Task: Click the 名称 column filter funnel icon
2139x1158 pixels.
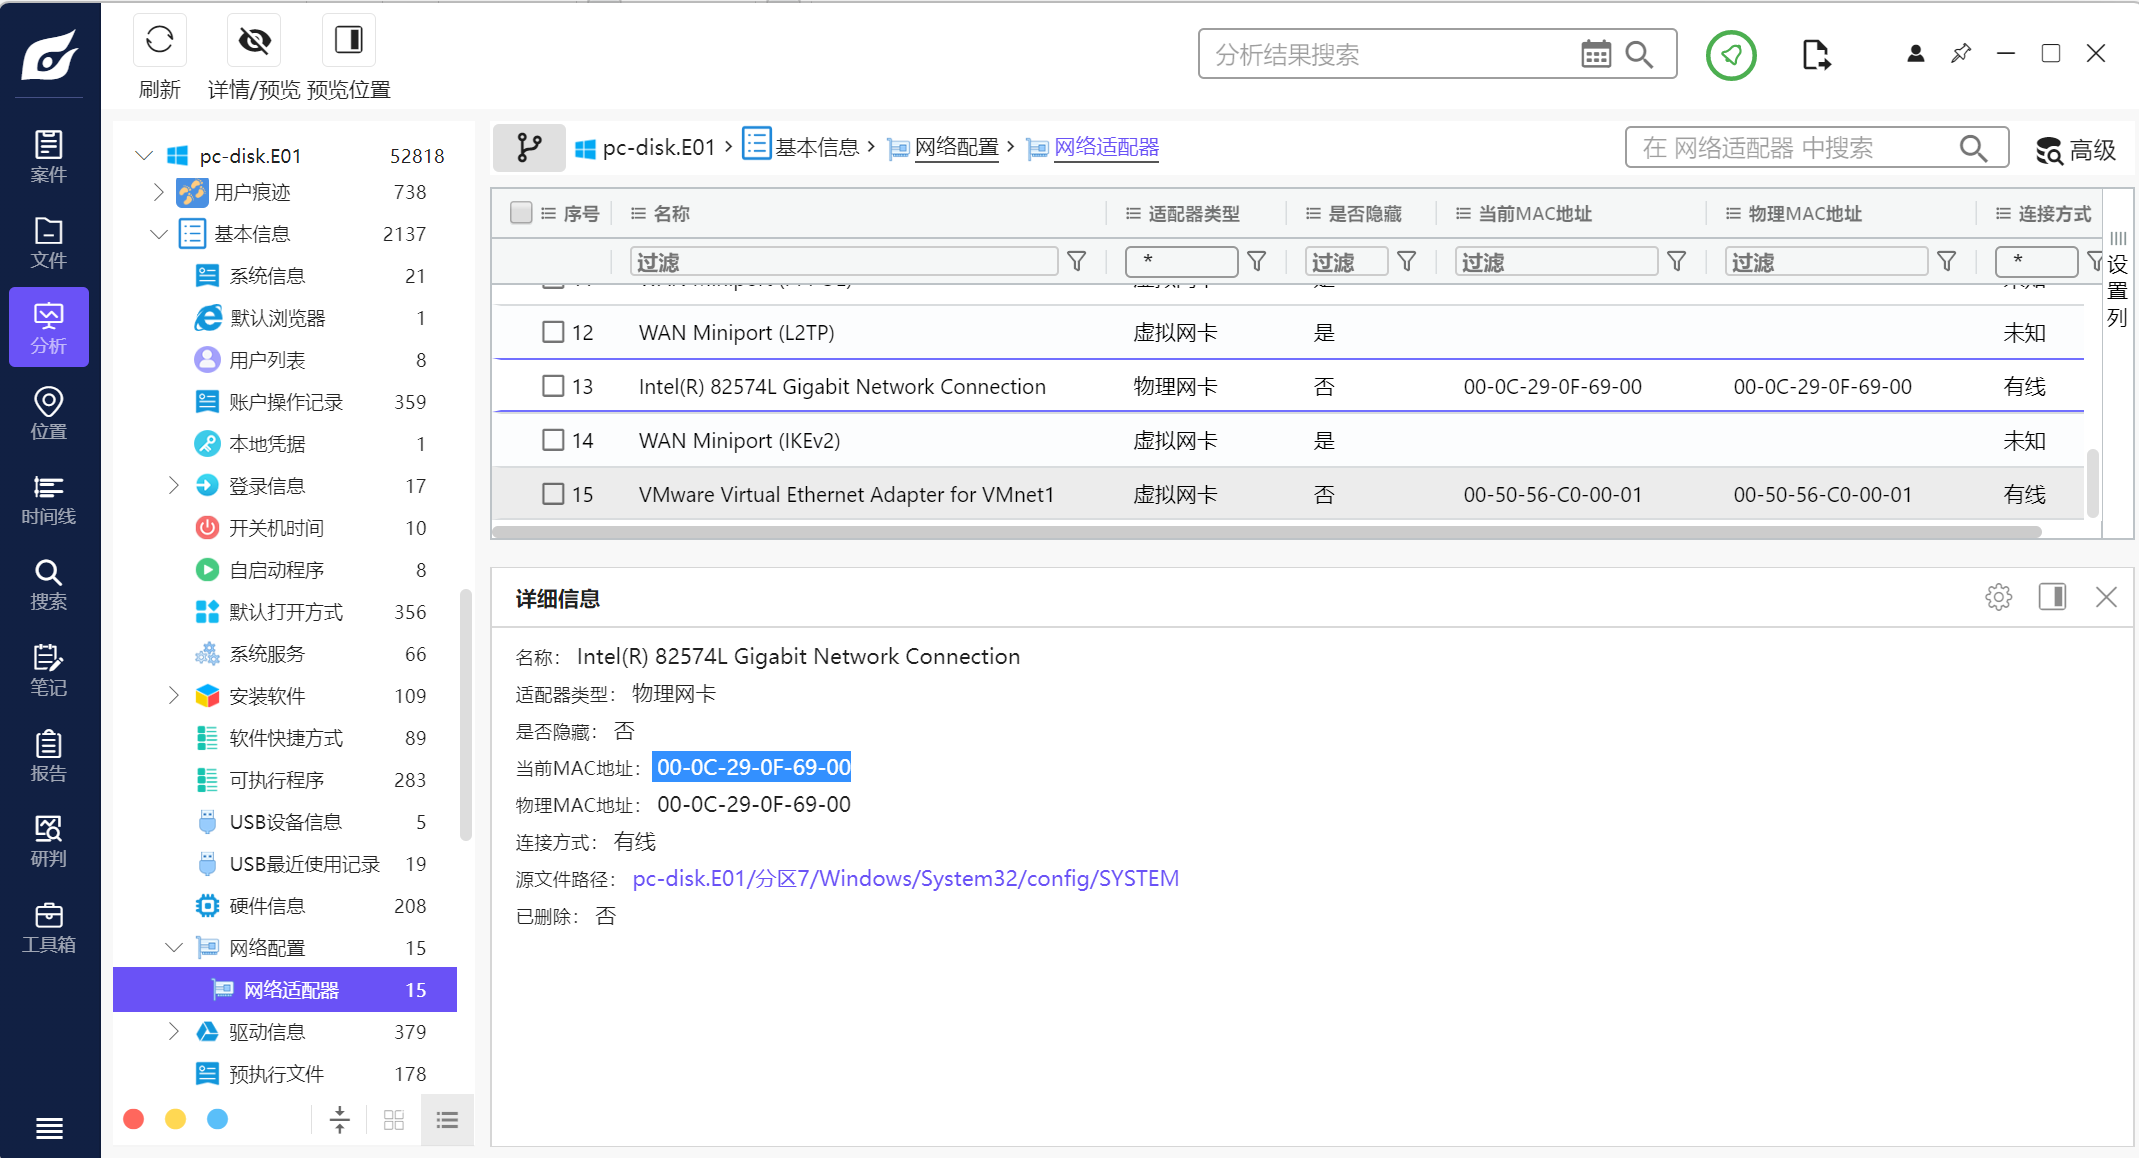Action: pyautogui.click(x=1077, y=262)
